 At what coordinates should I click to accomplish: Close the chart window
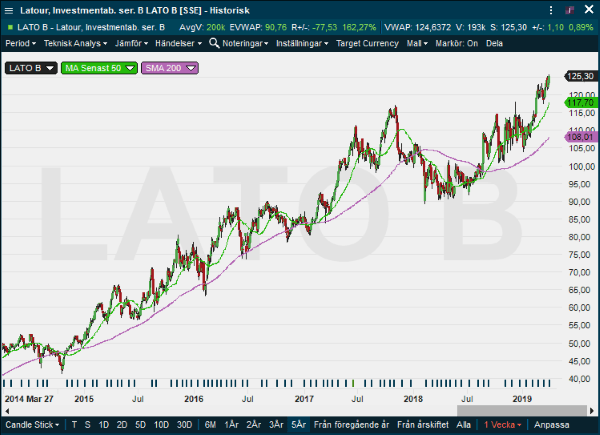click(x=589, y=10)
